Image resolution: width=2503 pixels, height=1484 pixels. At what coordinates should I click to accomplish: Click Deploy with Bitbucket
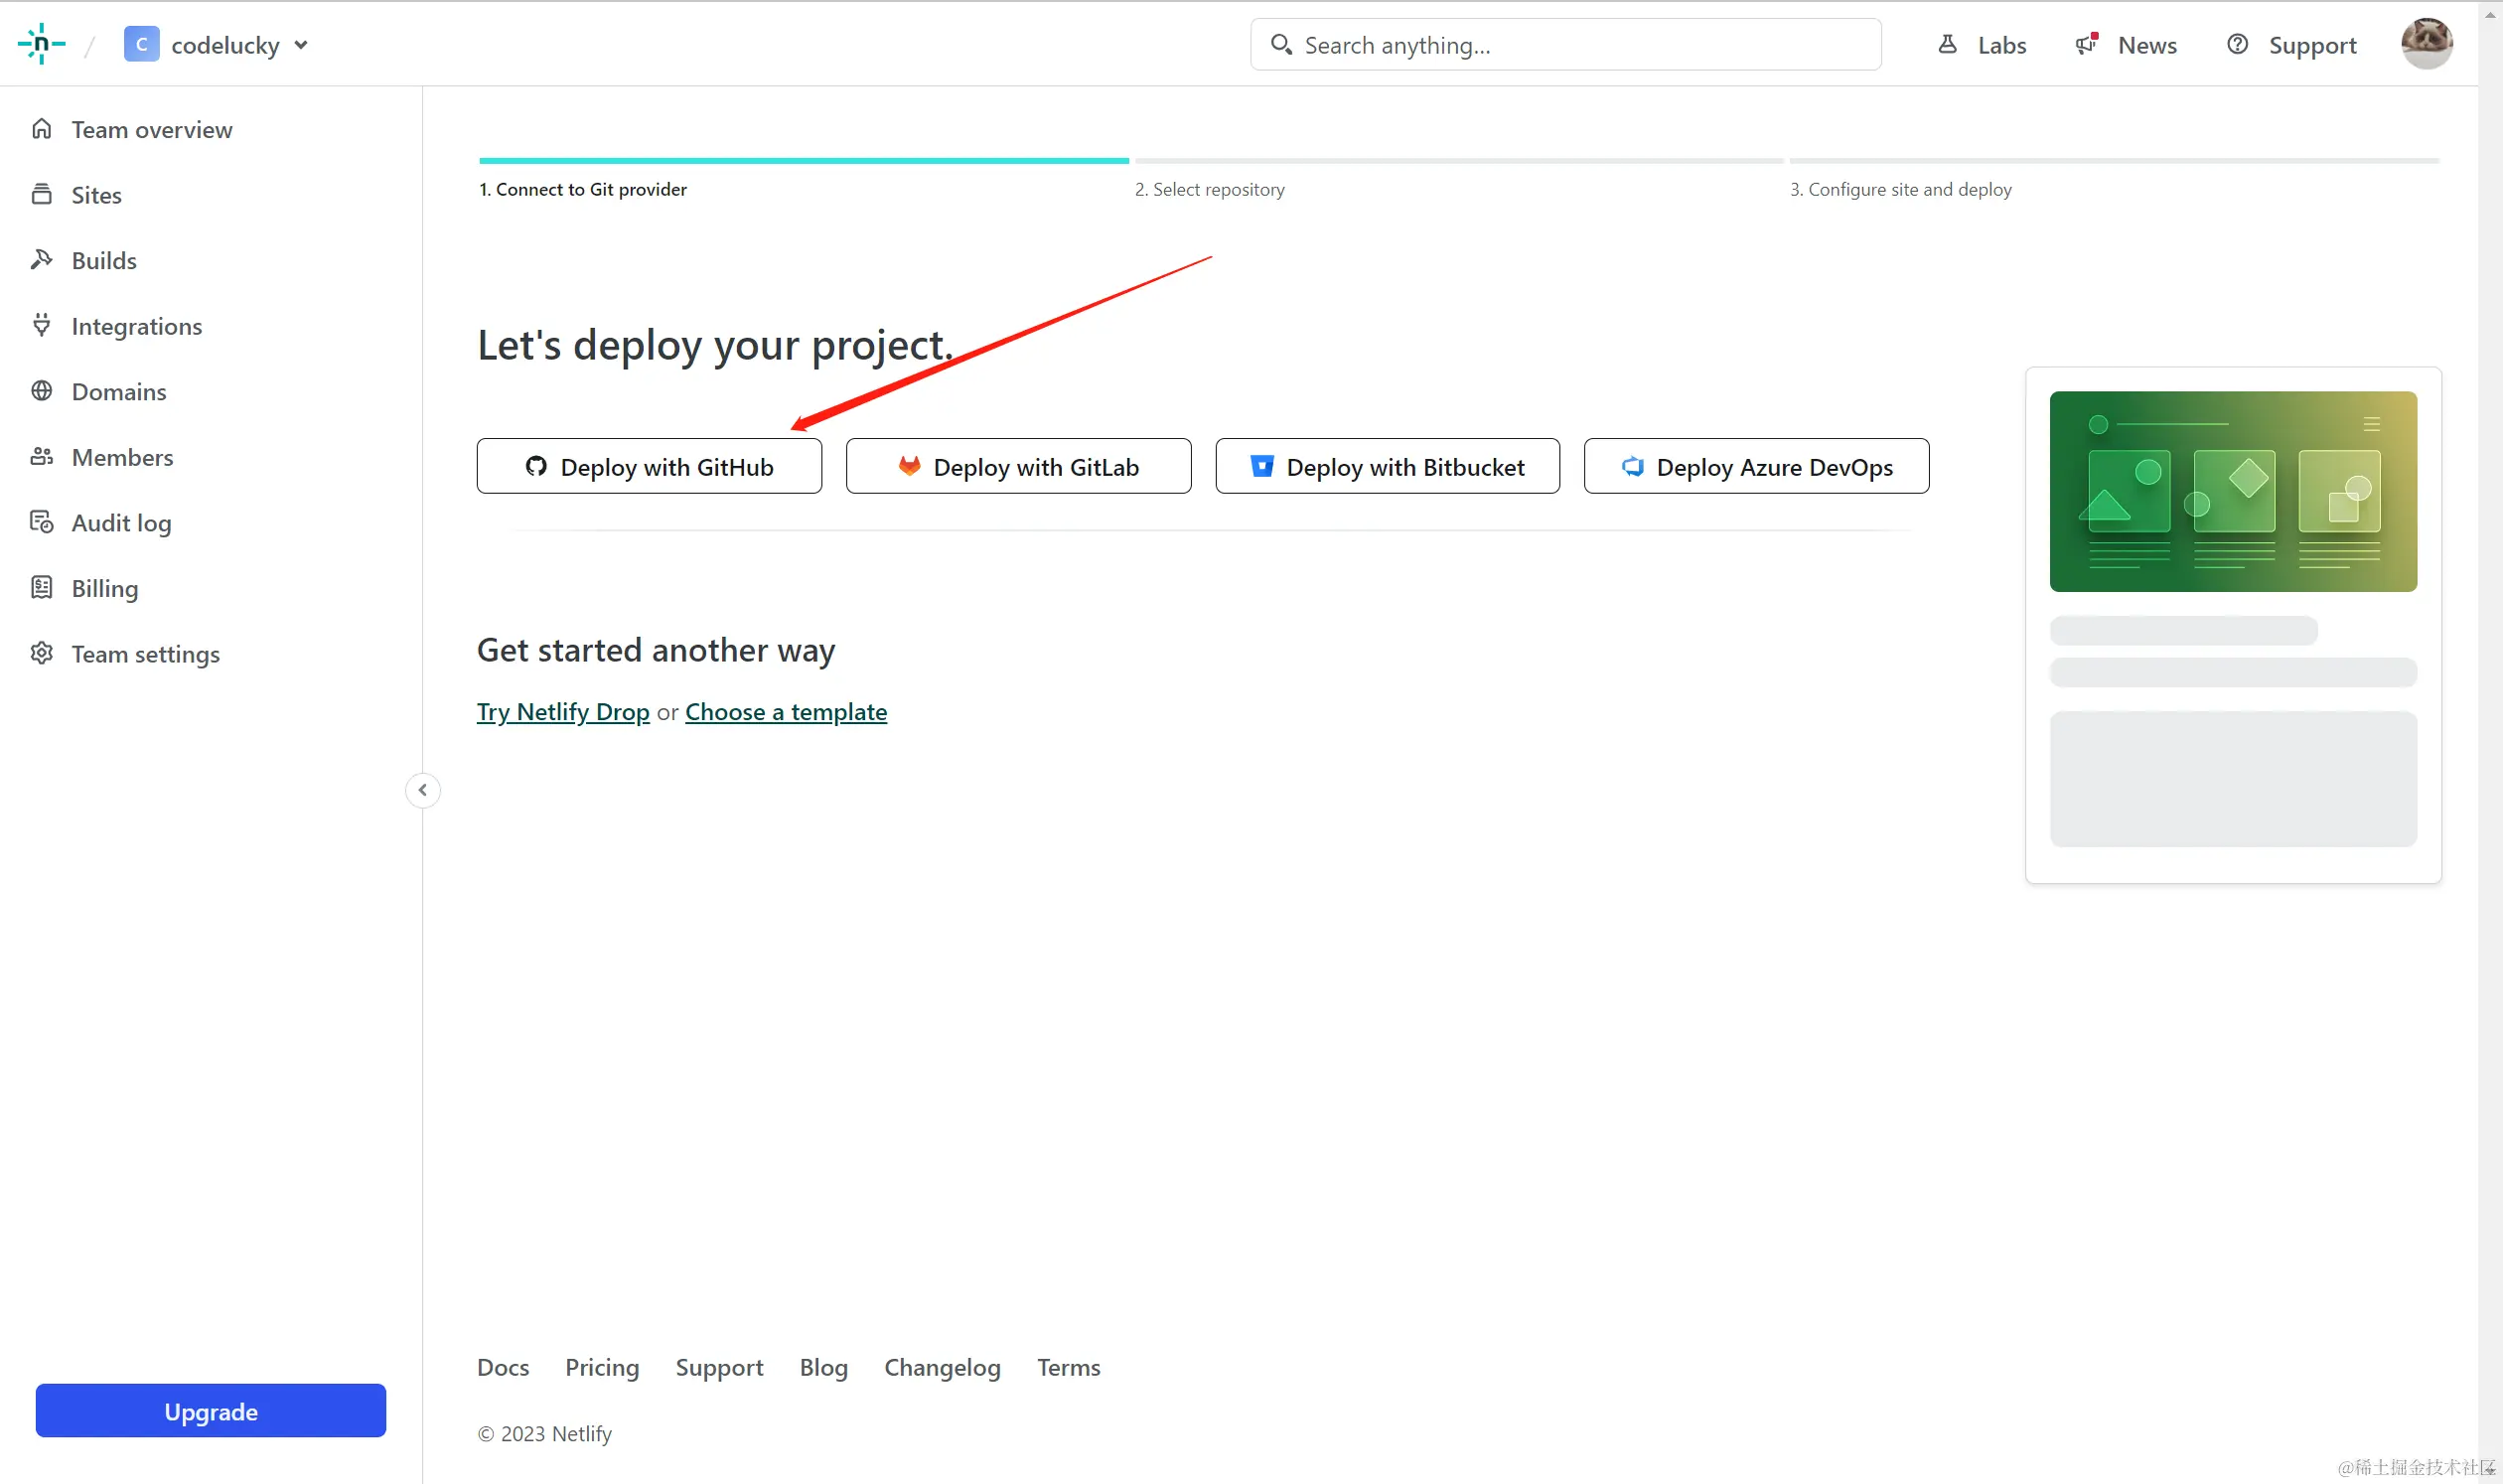coord(1388,466)
